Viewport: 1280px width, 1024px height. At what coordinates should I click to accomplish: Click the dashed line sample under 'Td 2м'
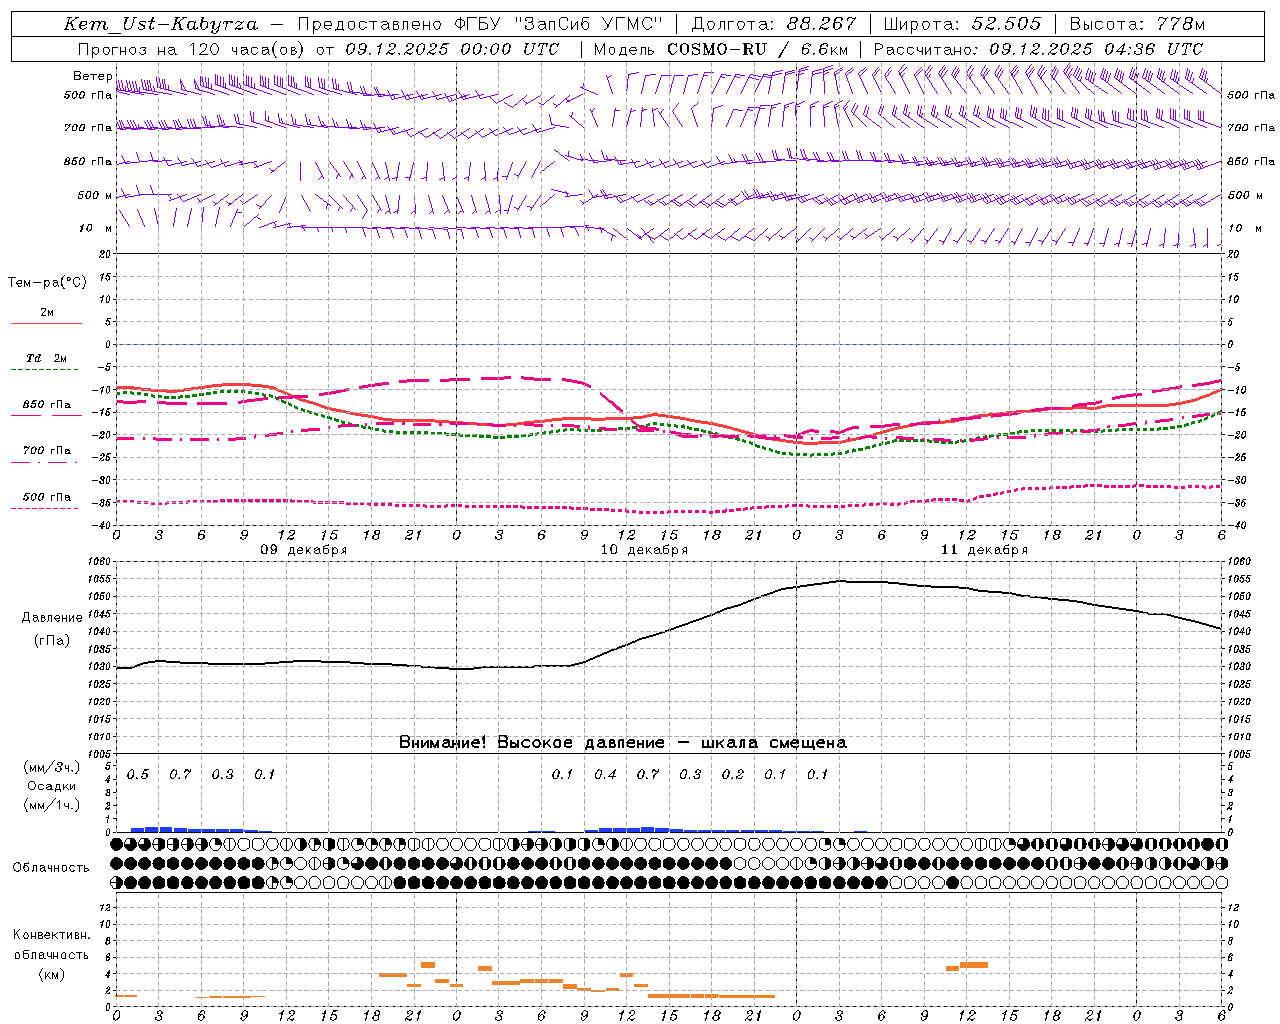(46, 370)
